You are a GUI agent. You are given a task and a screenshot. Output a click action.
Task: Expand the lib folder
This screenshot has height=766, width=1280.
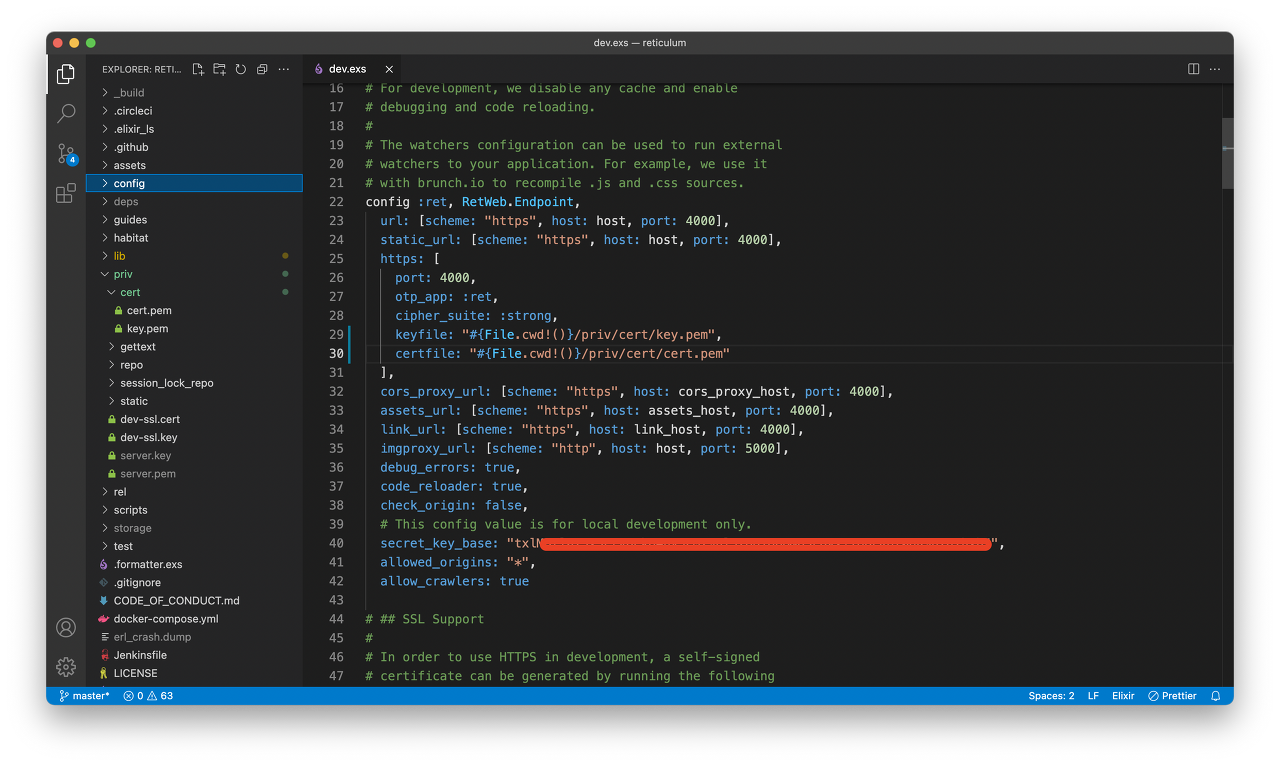click(194, 256)
